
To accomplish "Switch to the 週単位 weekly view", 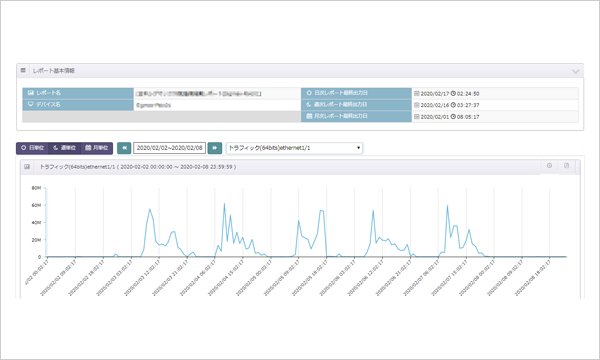I will coord(65,148).
